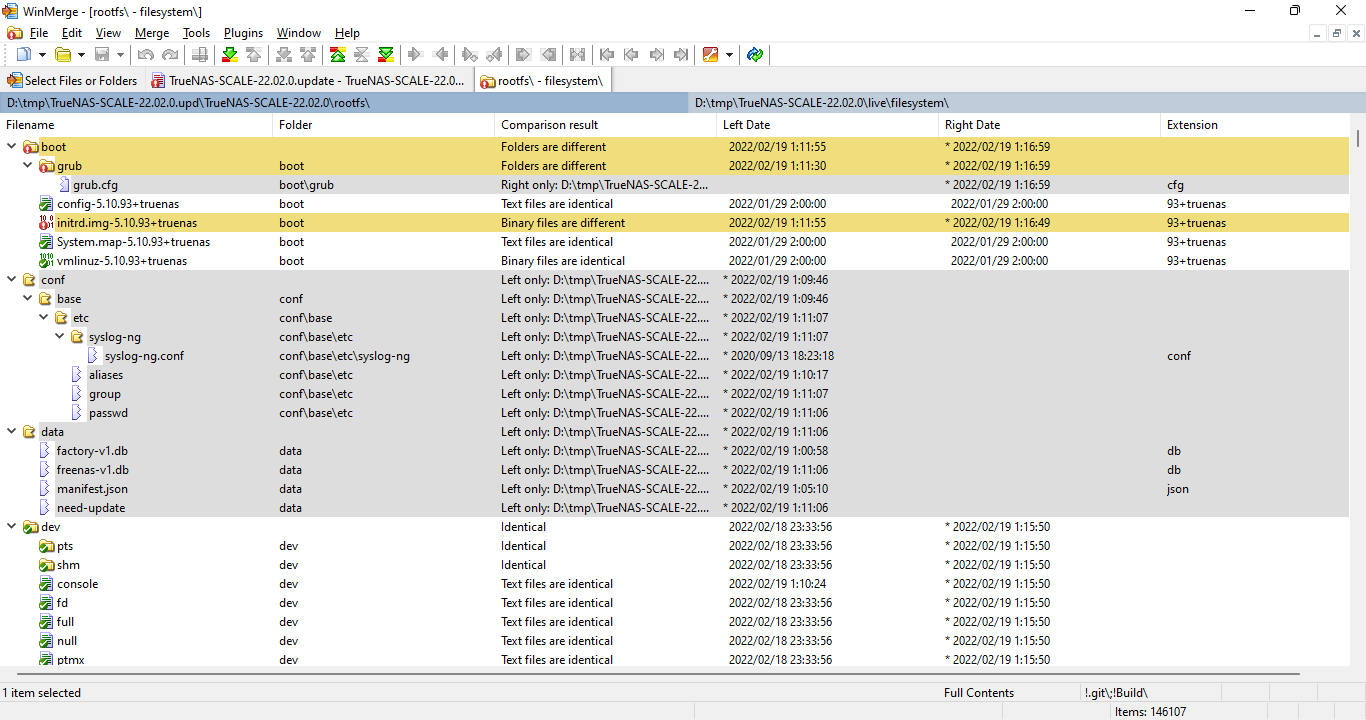
Task: Open the Plugins menu
Action: pos(243,33)
